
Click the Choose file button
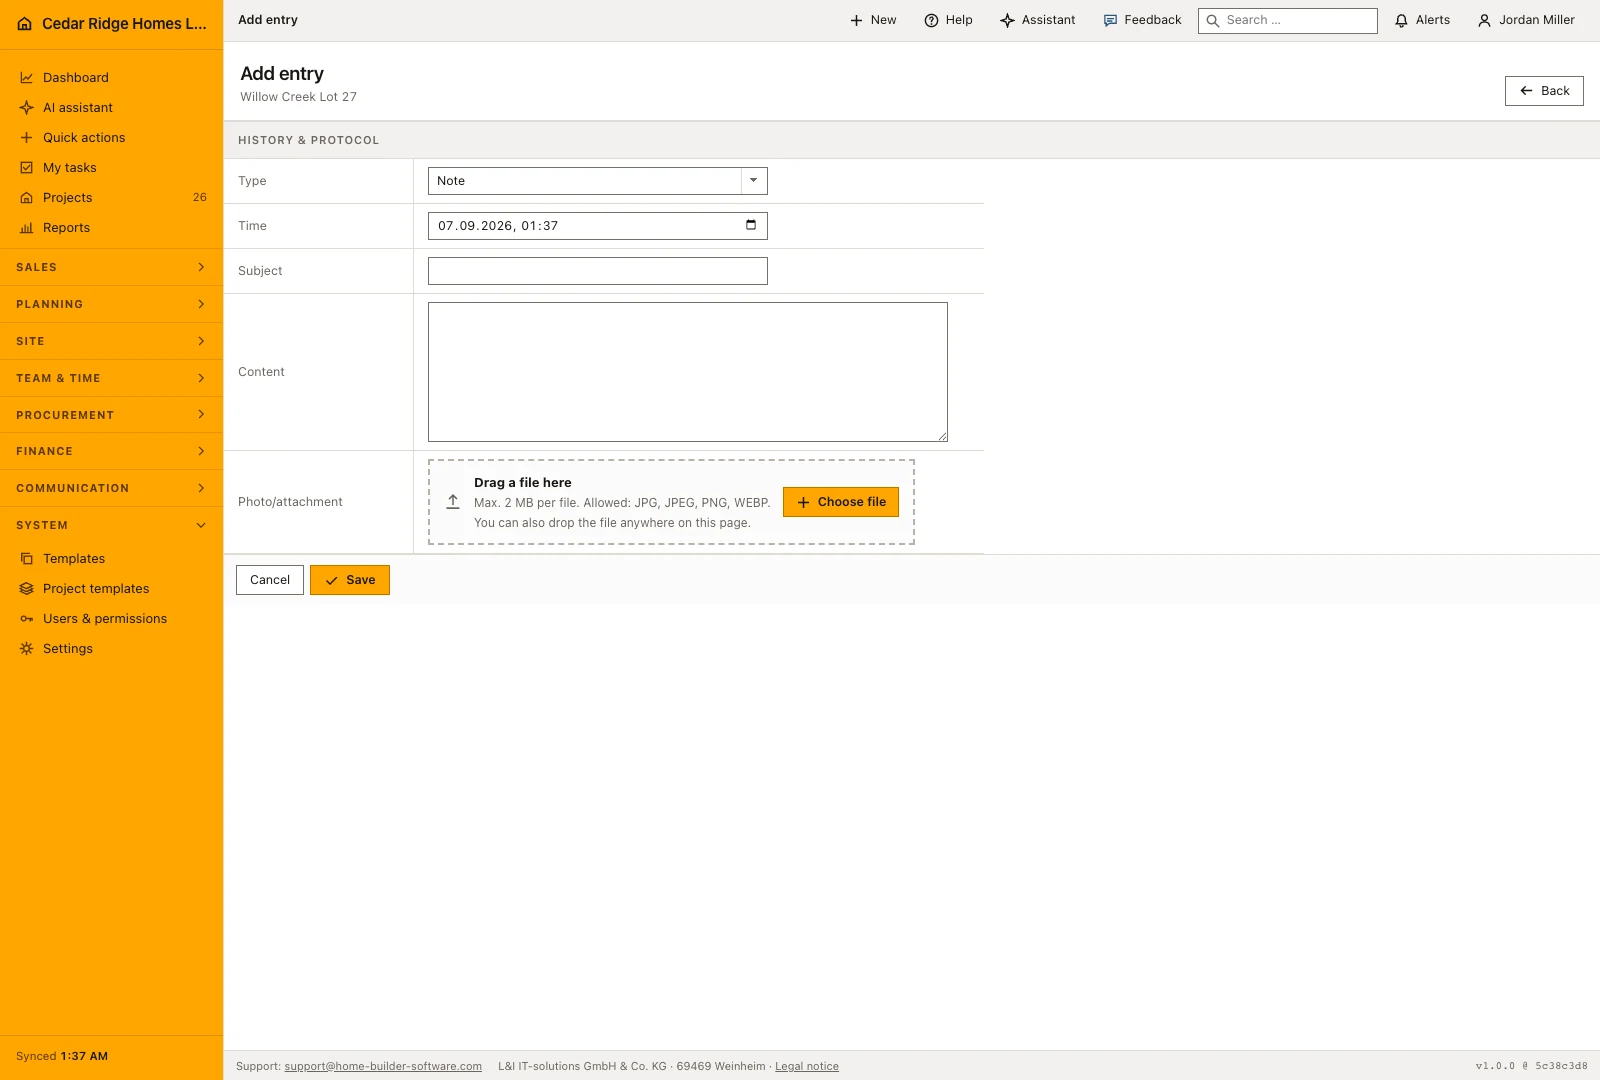tap(841, 502)
